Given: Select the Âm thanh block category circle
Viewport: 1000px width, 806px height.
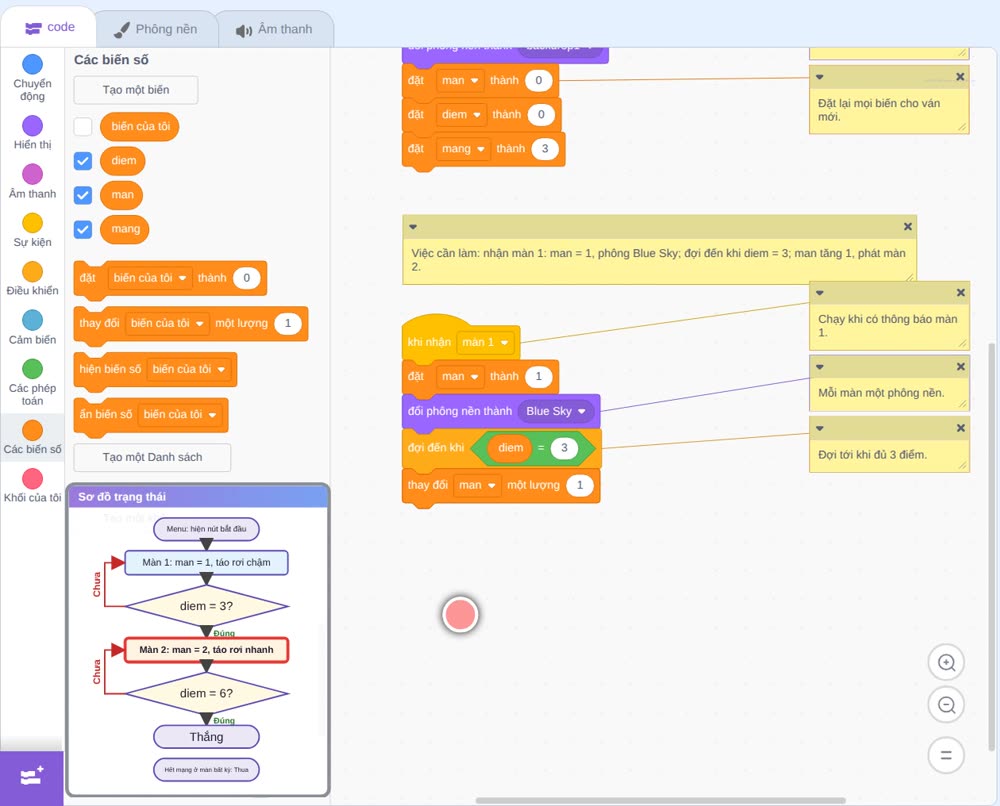Looking at the screenshot, I should (32, 173).
